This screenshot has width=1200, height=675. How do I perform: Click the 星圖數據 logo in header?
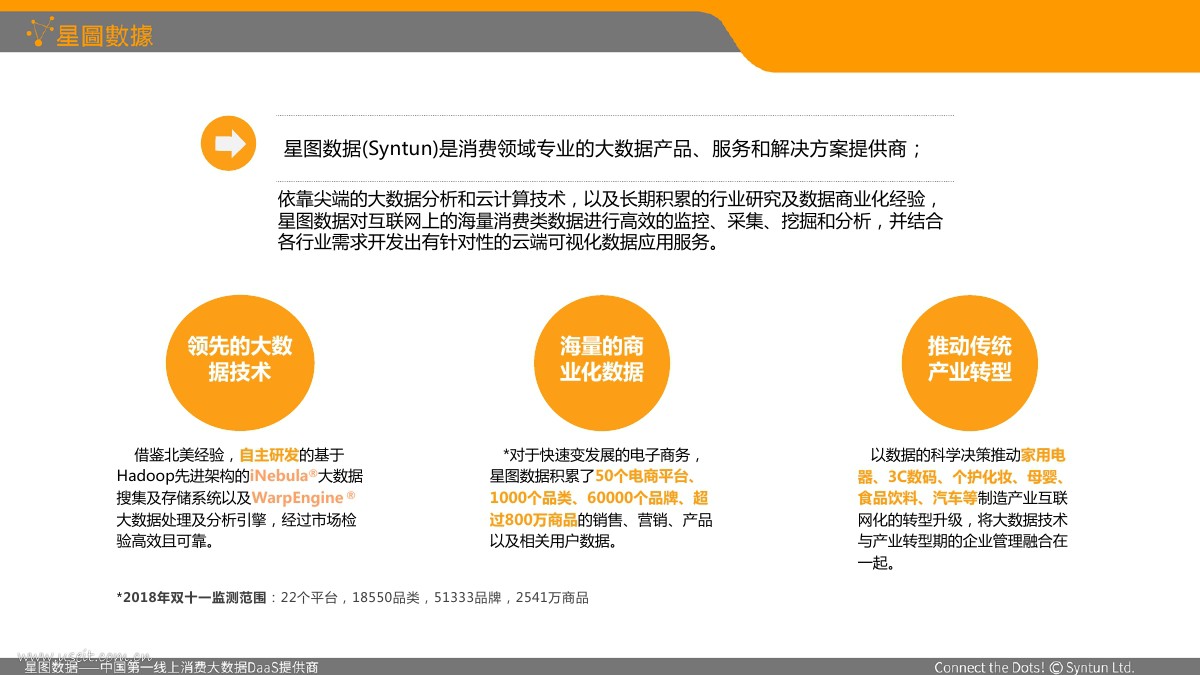[x=89, y=36]
